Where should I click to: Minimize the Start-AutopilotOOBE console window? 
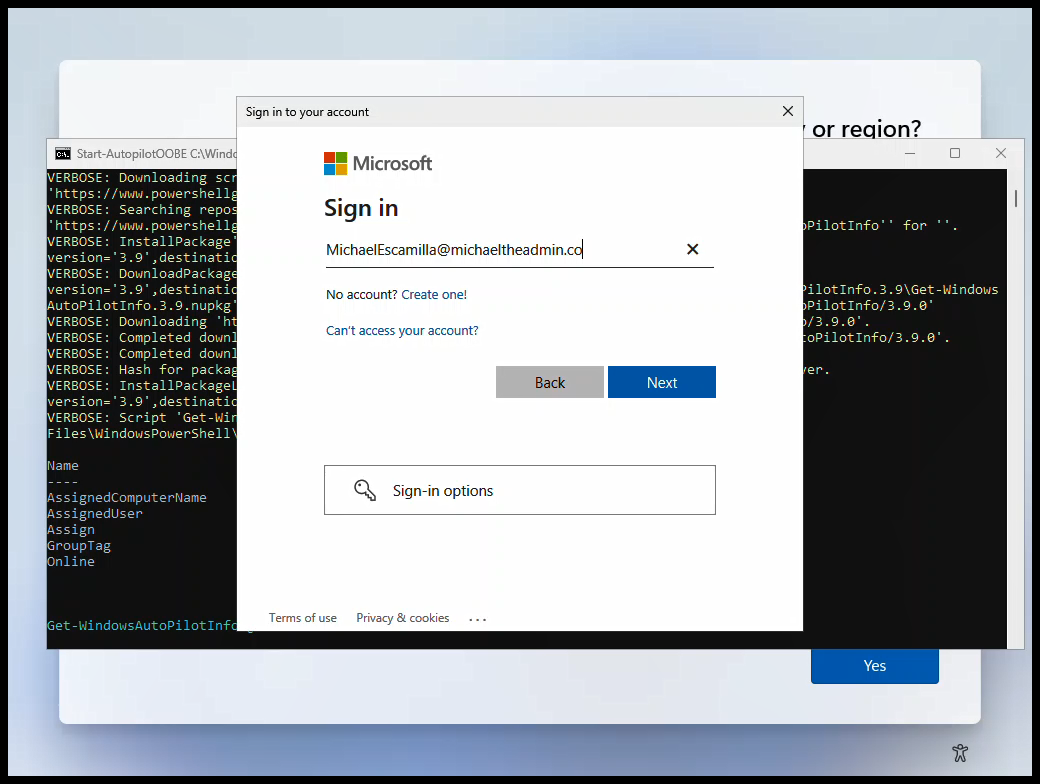click(x=910, y=154)
